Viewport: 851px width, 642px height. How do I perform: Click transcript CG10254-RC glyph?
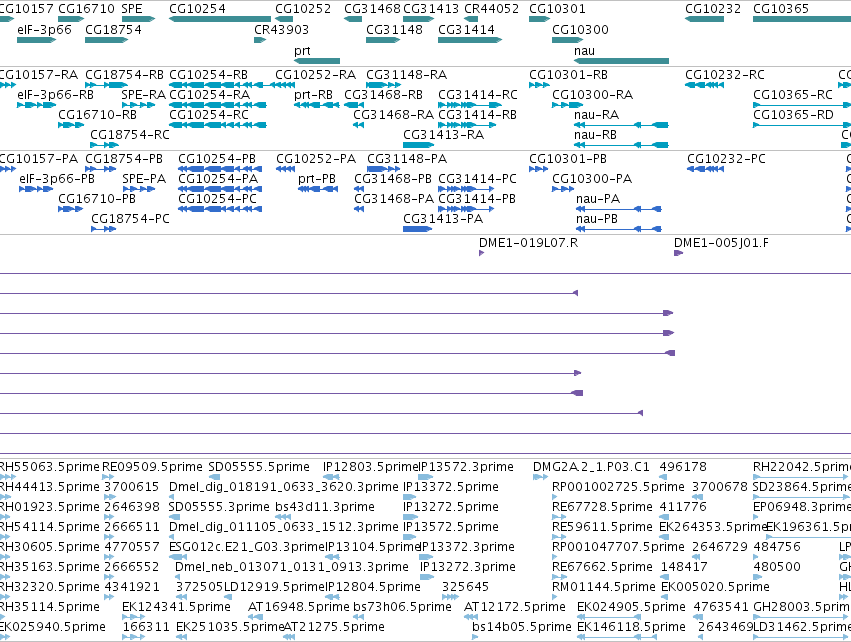218,125
